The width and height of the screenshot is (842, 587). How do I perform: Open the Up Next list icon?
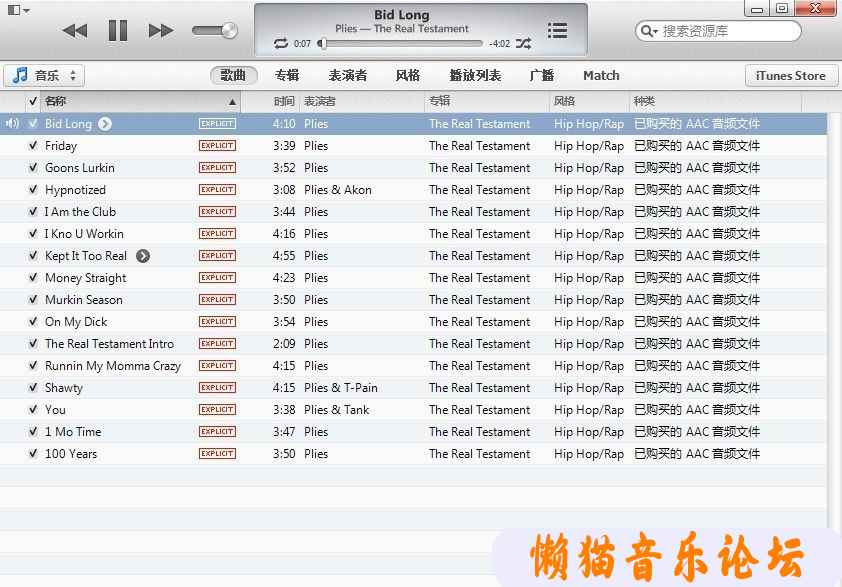click(557, 31)
